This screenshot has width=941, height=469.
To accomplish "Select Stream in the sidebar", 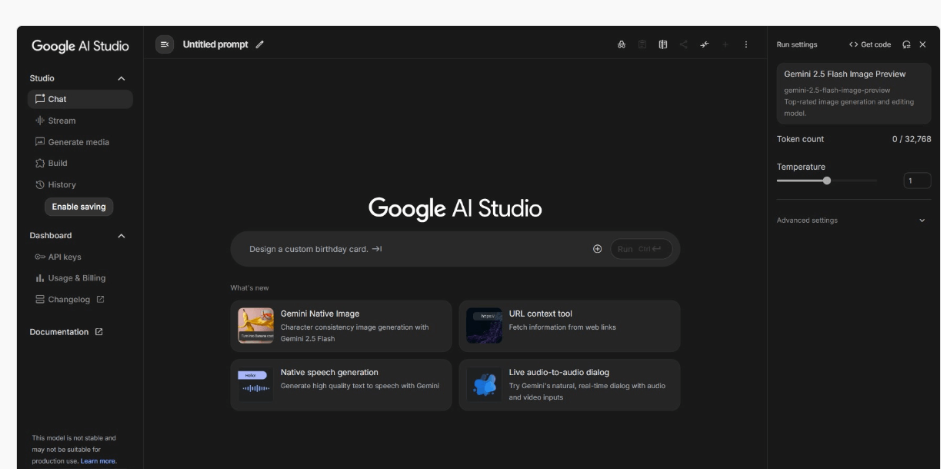I will coord(61,121).
